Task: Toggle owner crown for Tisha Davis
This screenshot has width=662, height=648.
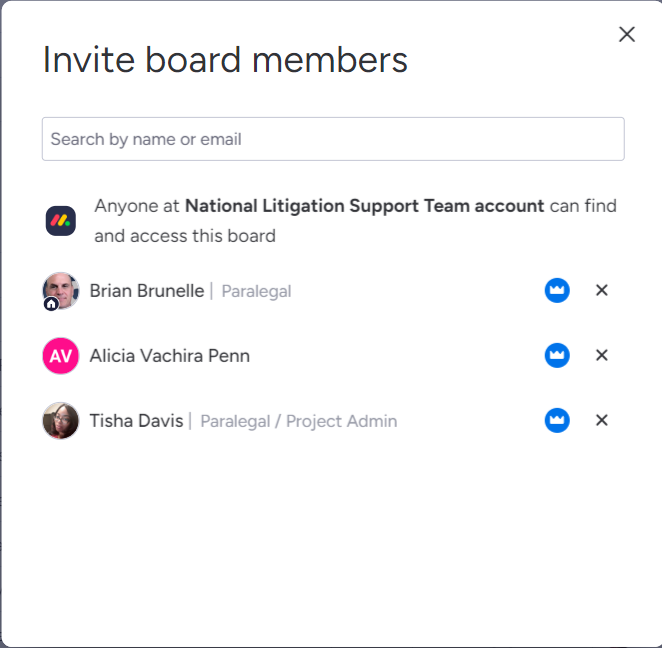Action: [x=557, y=420]
